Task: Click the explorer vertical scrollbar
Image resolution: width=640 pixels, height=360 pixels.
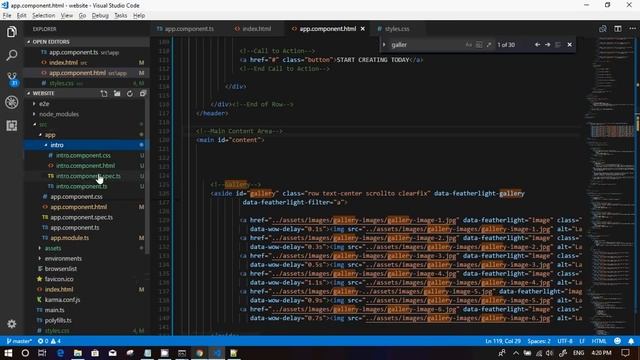Action: 147,176
